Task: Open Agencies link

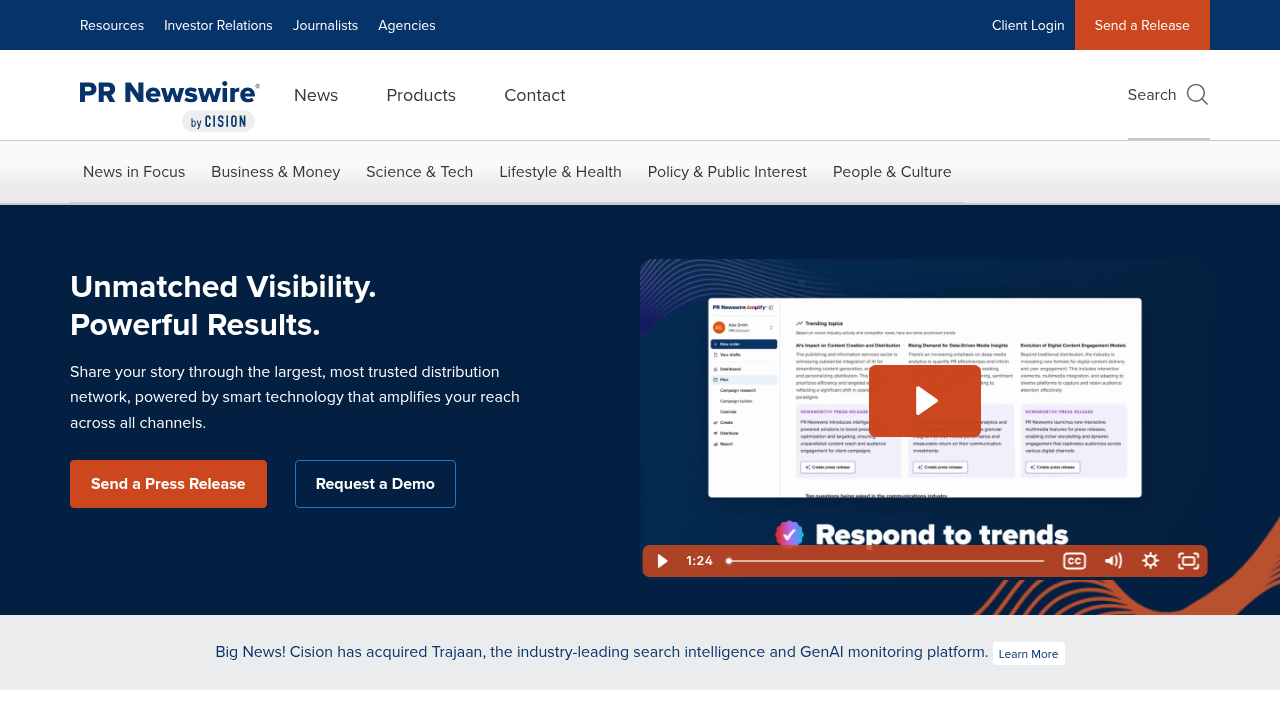Action: coord(407,25)
